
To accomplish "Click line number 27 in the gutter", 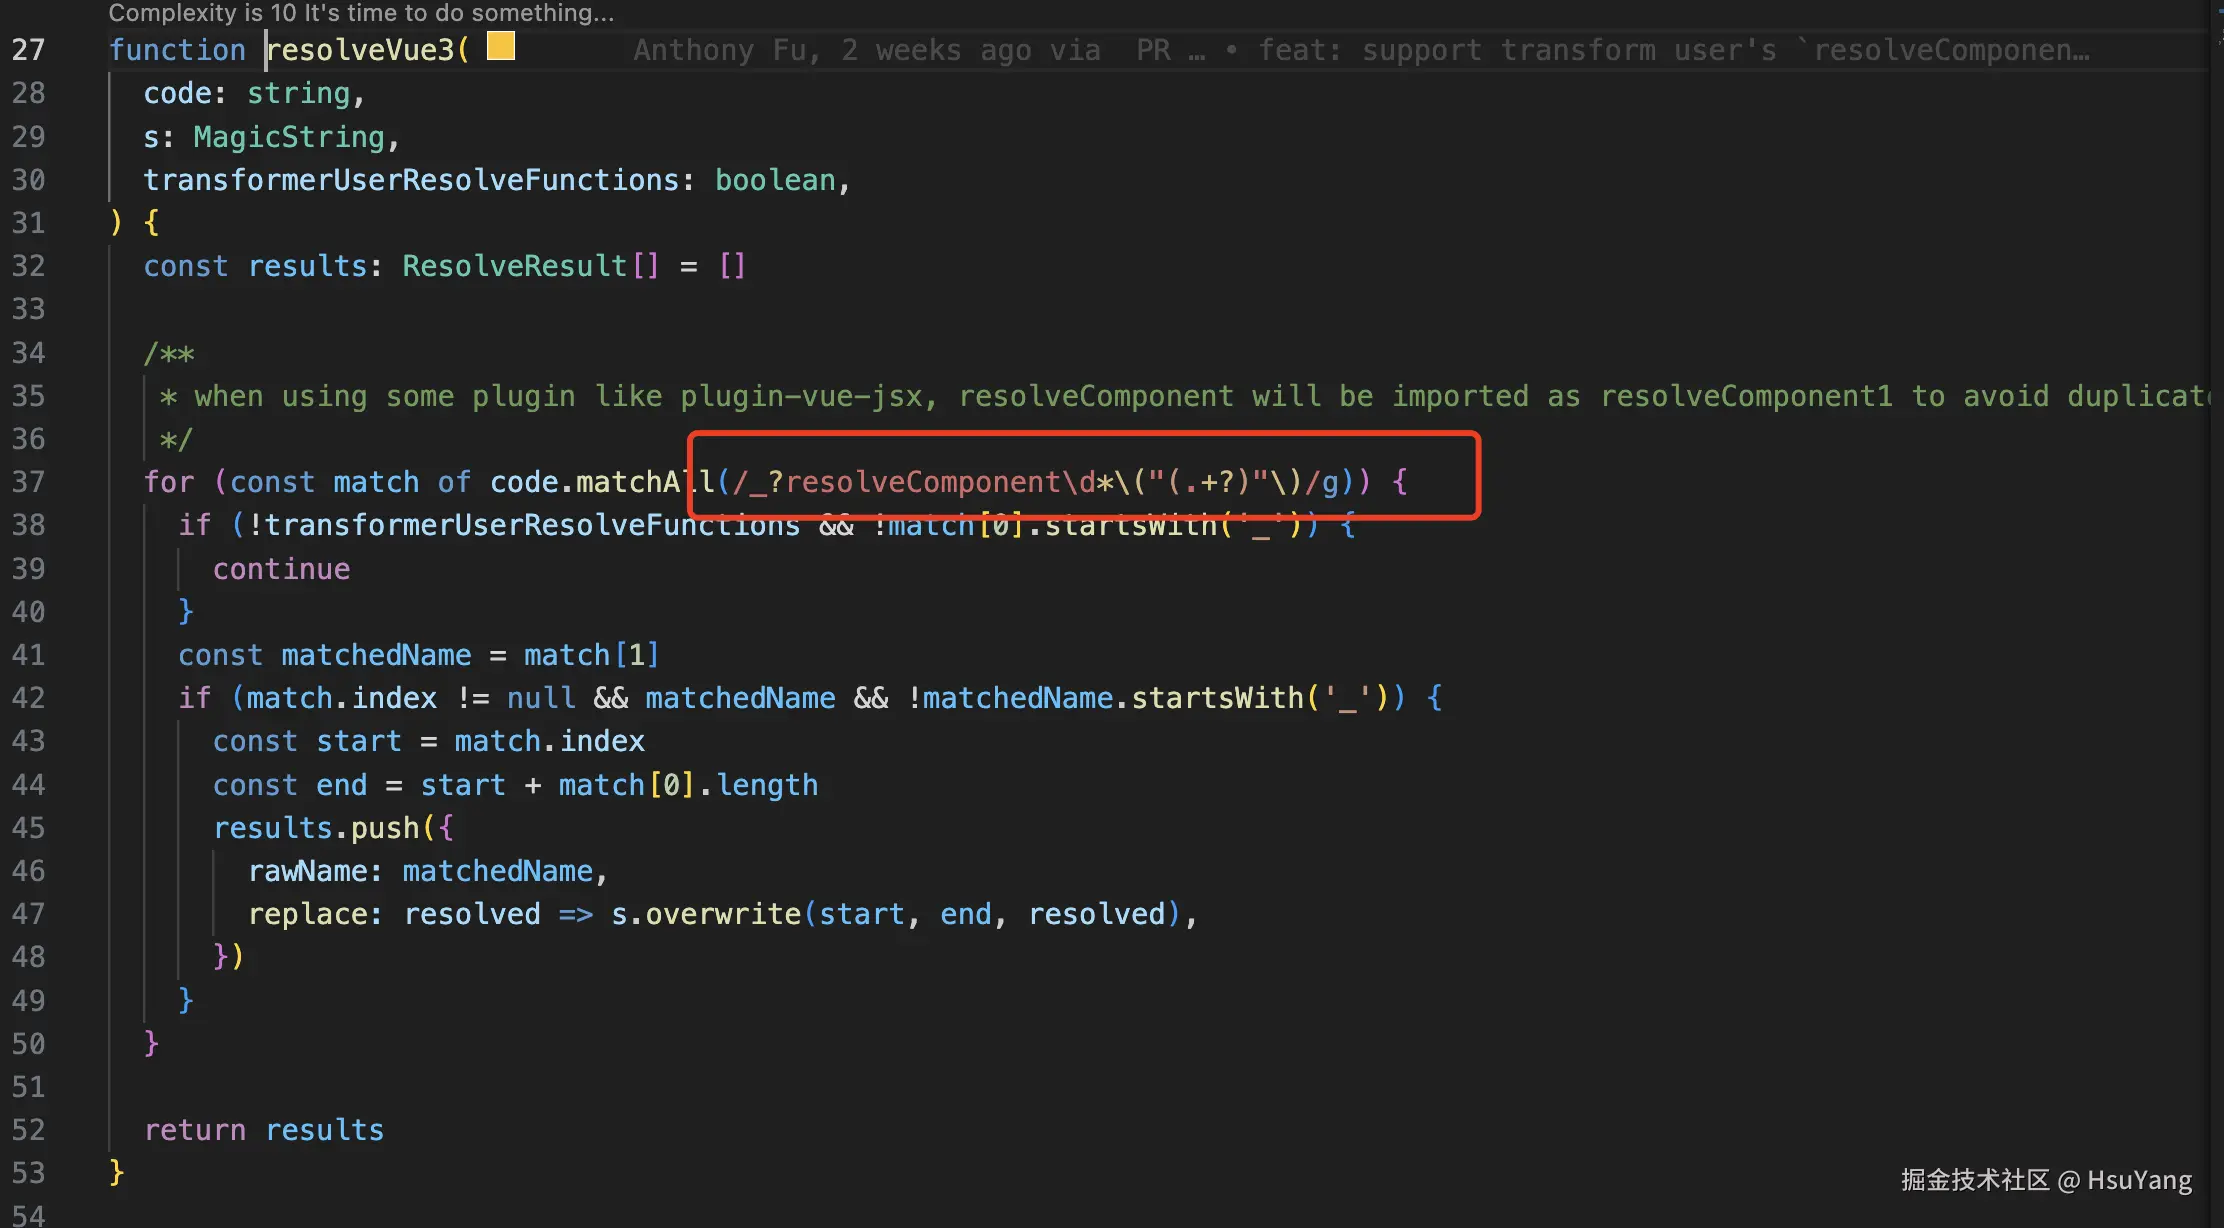I will pyautogui.click(x=28, y=50).
